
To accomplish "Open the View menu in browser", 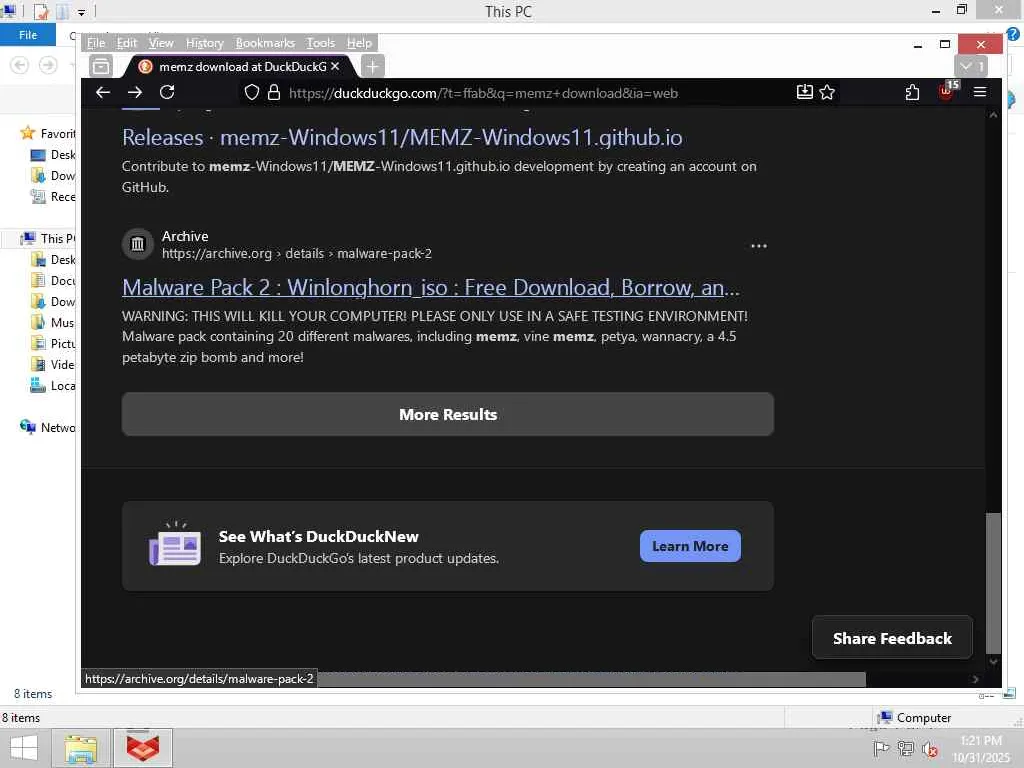I will point(161,43).
